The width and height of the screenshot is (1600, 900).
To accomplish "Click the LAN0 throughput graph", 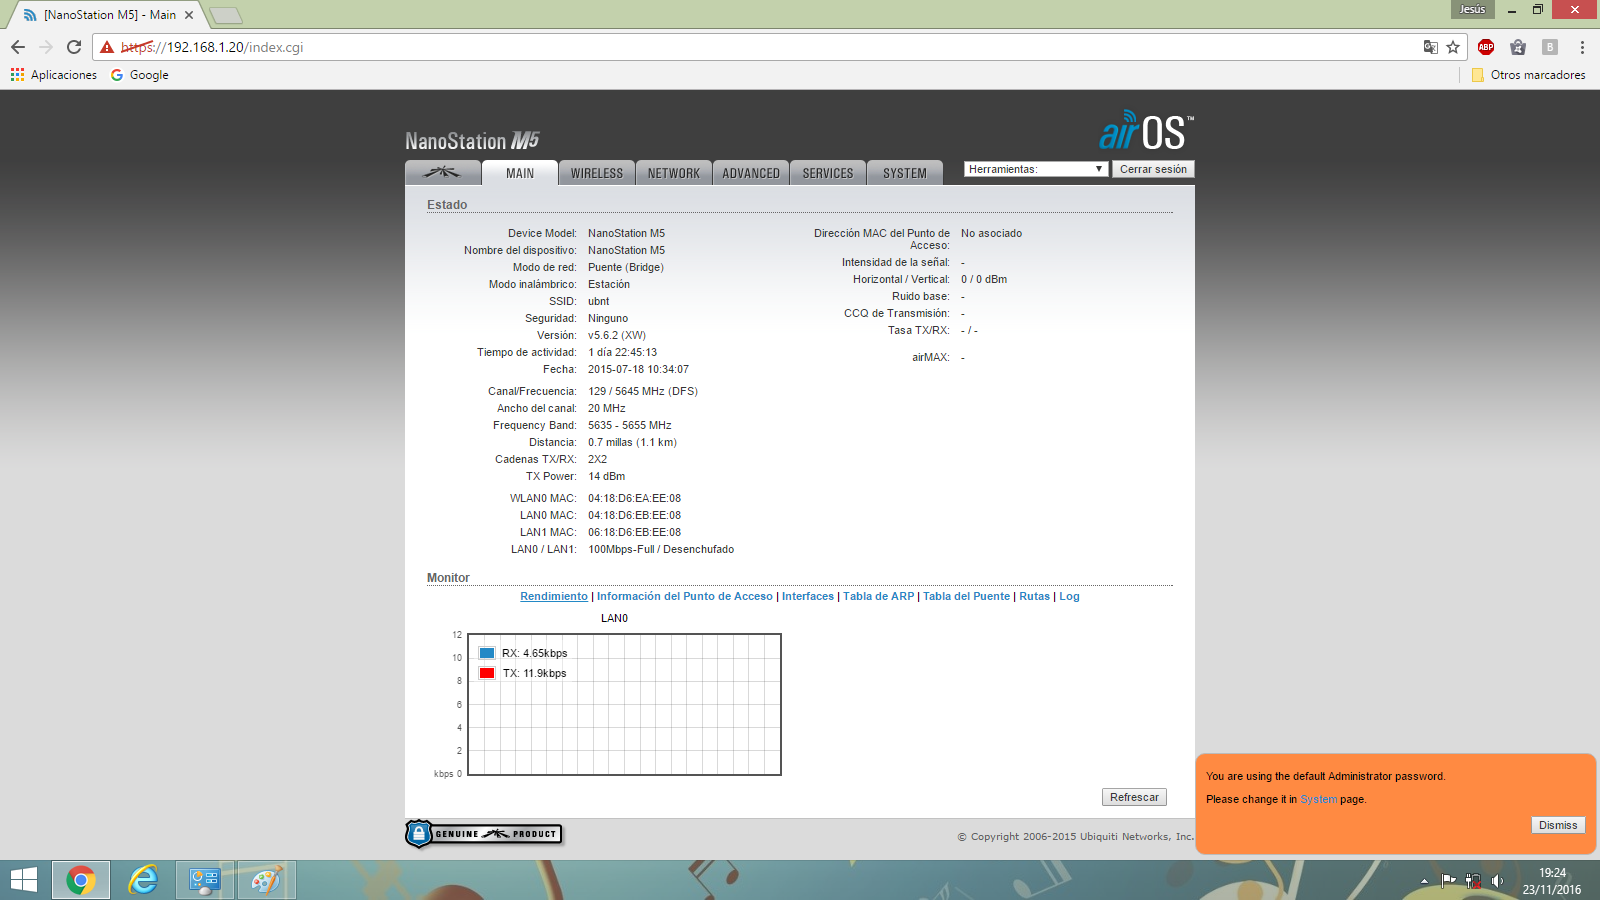I will [625, 704].
